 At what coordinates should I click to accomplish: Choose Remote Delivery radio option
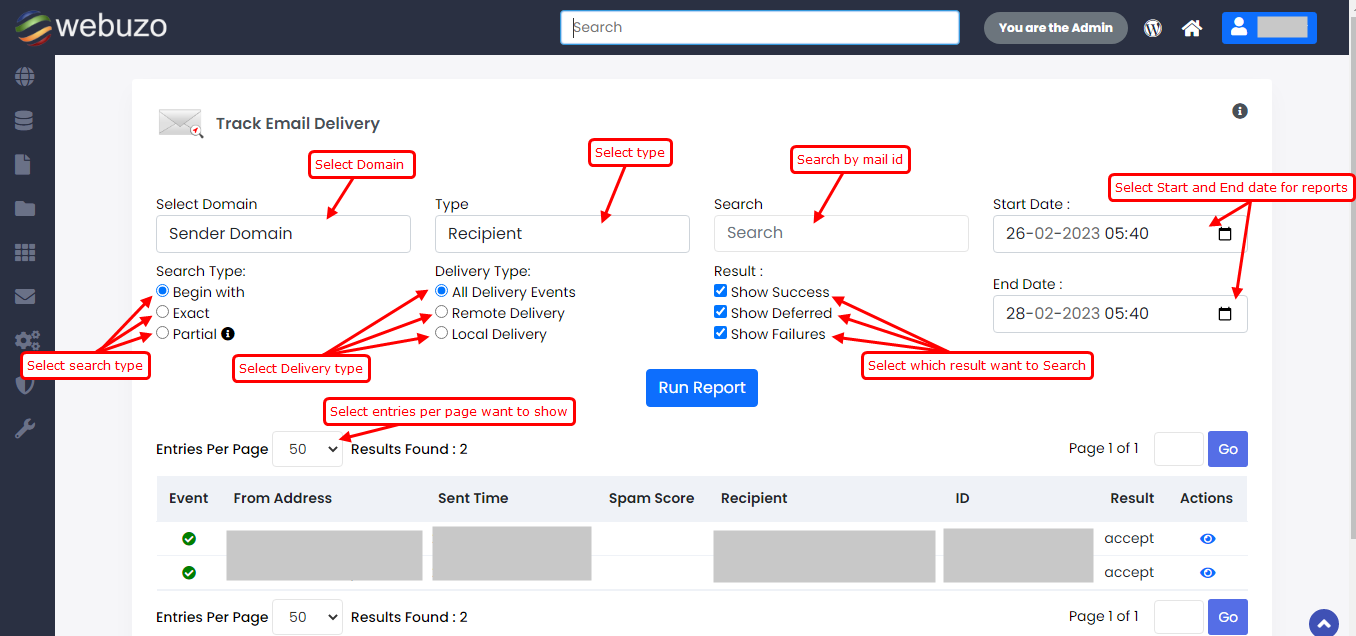pos(442,313)
